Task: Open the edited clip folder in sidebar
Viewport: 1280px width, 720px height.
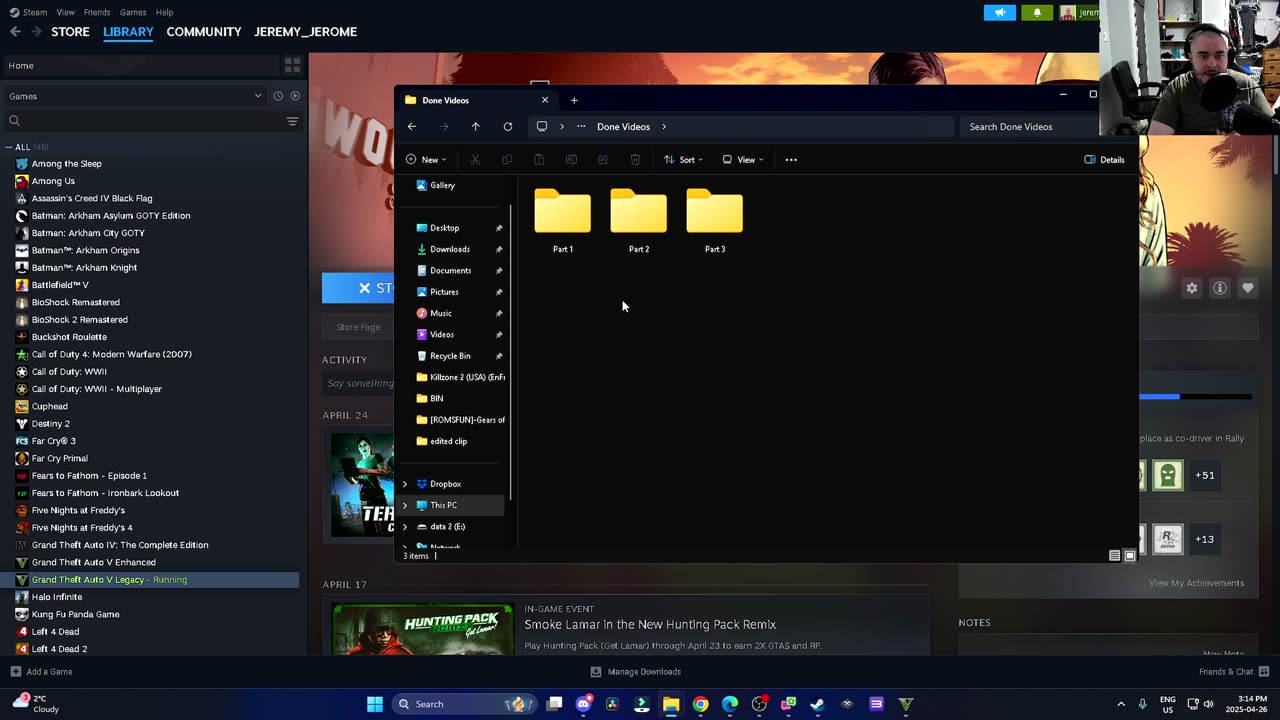Action: [x=450, y=441]
